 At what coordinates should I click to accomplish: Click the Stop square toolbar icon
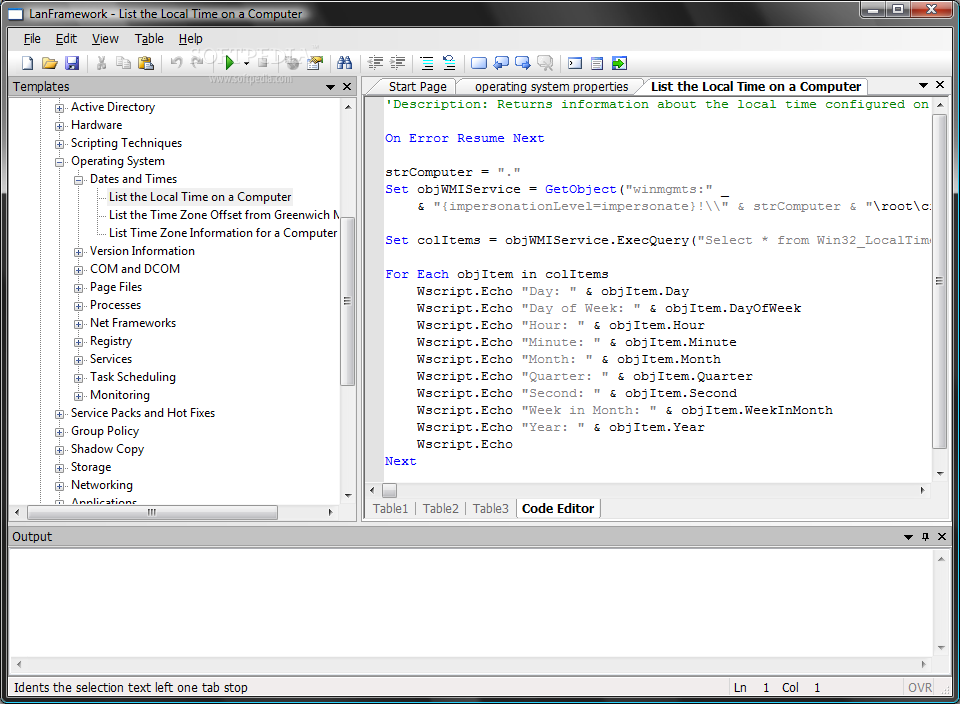point(263,62)
